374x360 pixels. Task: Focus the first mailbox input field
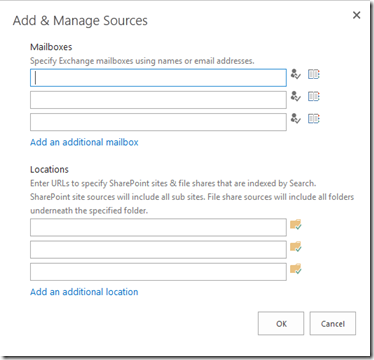point(158,78)
